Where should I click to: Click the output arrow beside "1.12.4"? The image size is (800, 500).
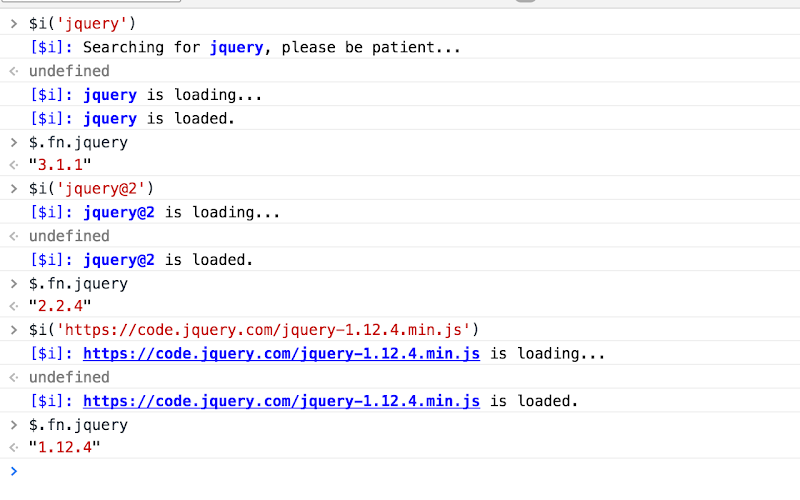coord(14,447)
